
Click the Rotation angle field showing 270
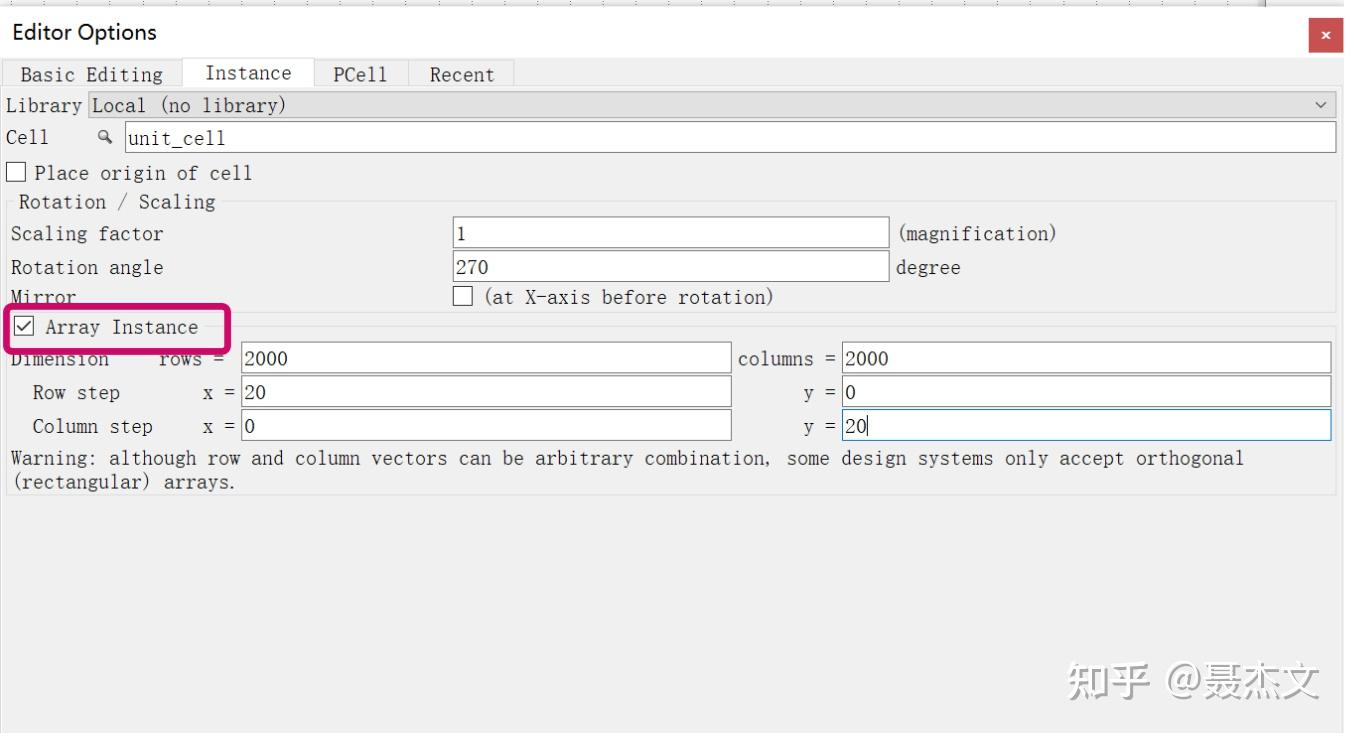pos(670,267)
